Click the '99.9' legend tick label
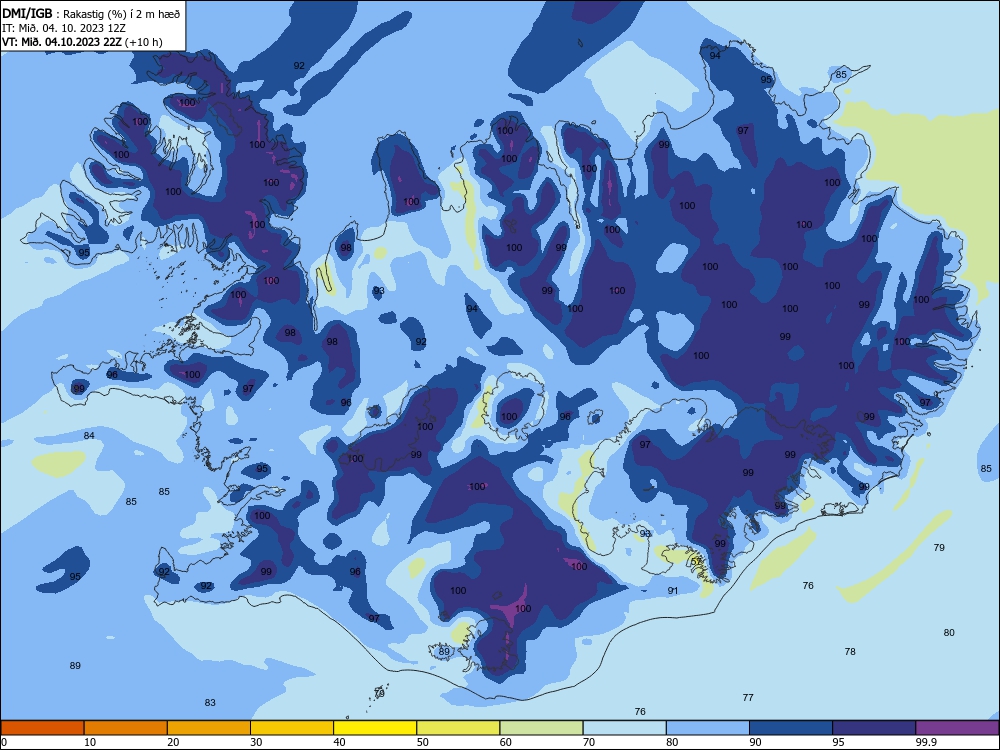Viewport: 1000px width, 750px height. [926, 742]
